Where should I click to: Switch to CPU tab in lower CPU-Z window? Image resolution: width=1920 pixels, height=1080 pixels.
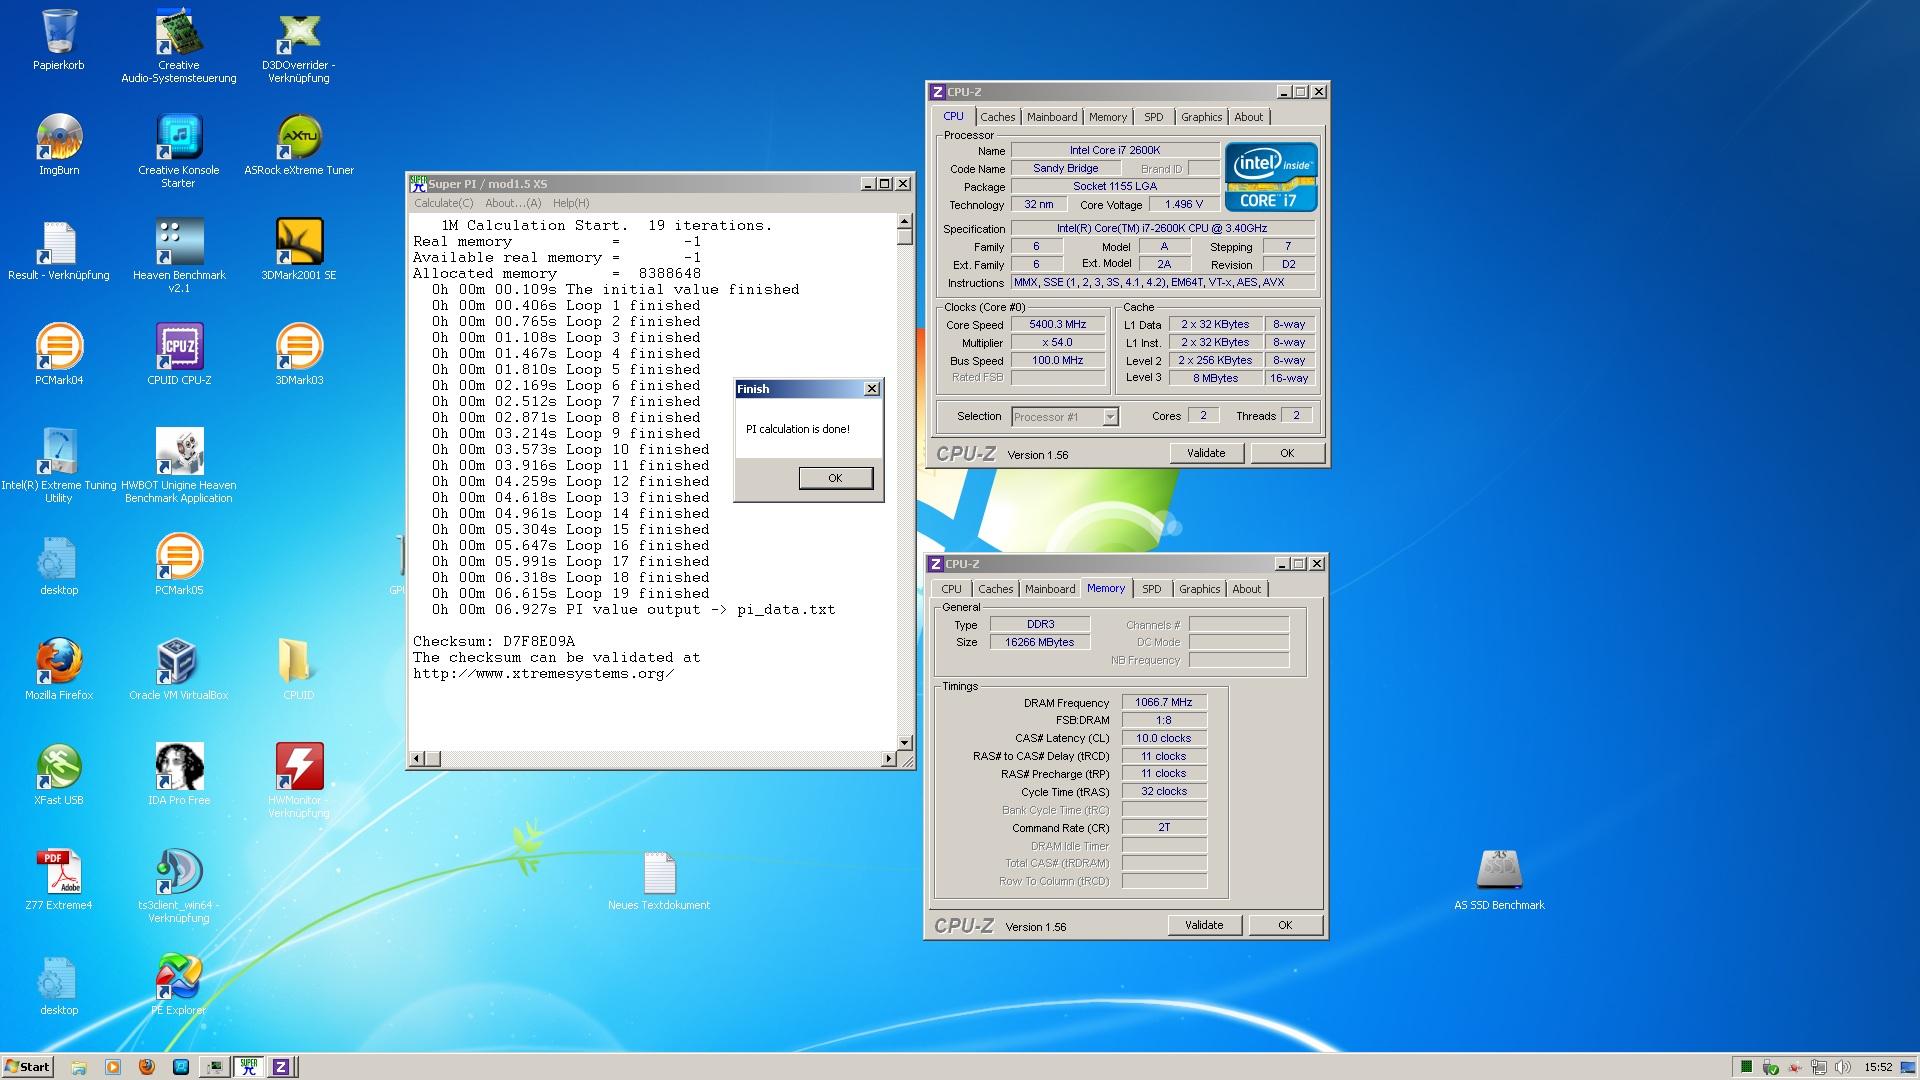pyautogui.click(x=951, y=589)
